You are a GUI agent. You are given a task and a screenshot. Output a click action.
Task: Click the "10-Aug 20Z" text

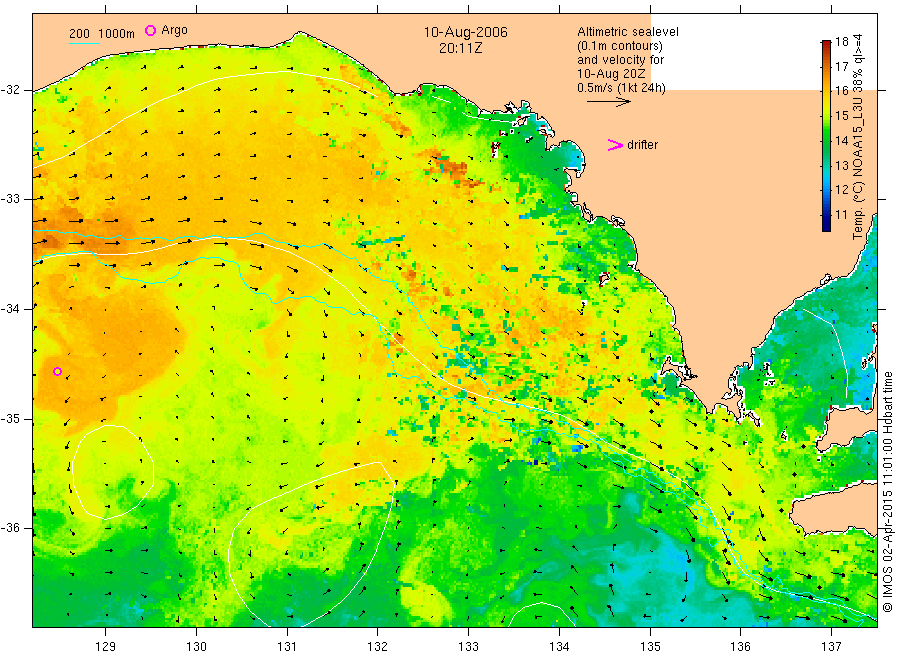tap(611, 73)
